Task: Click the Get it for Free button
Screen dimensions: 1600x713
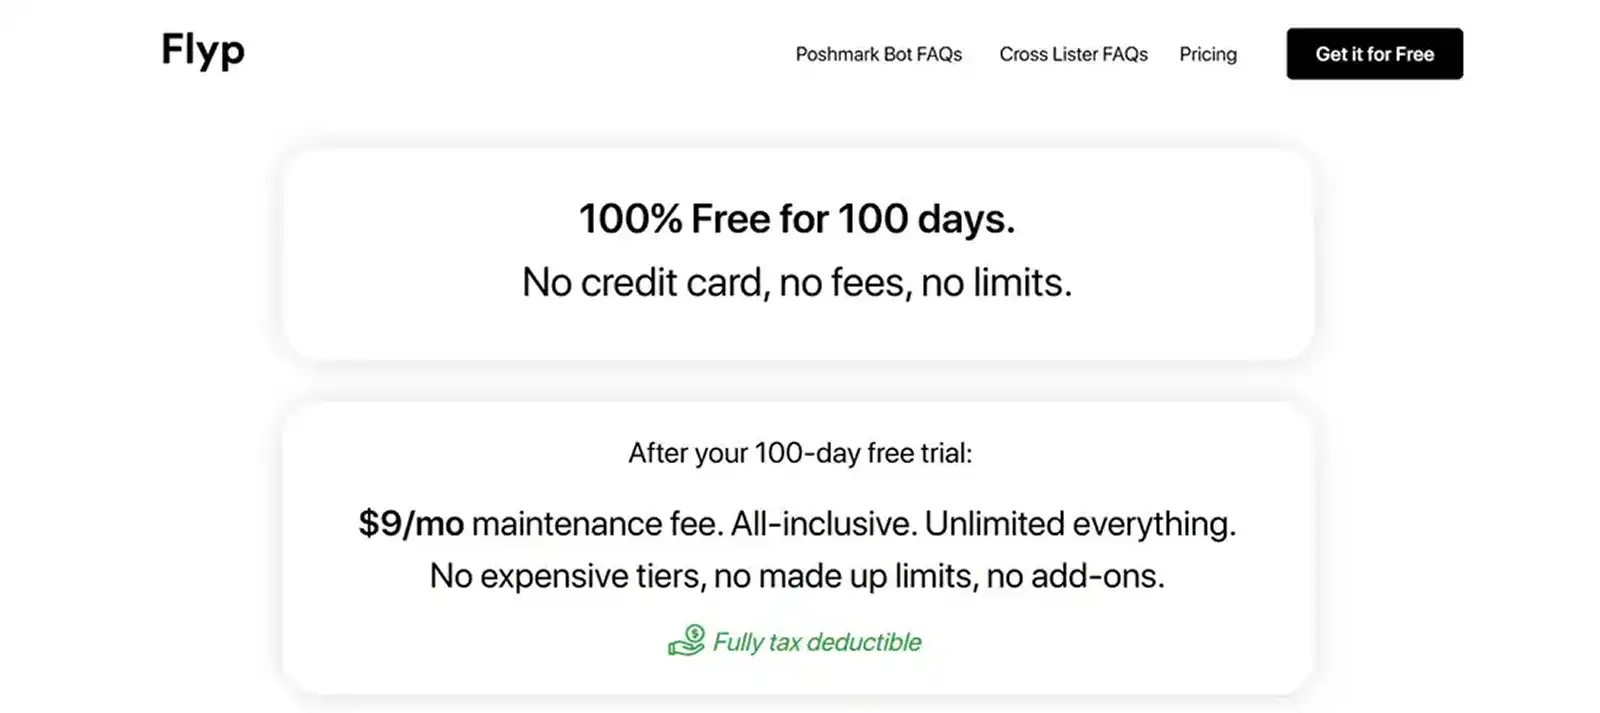Action: pos(1373,54)
